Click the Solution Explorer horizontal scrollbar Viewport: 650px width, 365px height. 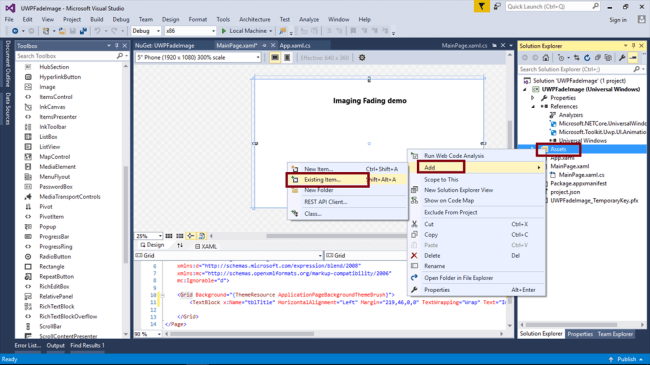pos(571,325)
